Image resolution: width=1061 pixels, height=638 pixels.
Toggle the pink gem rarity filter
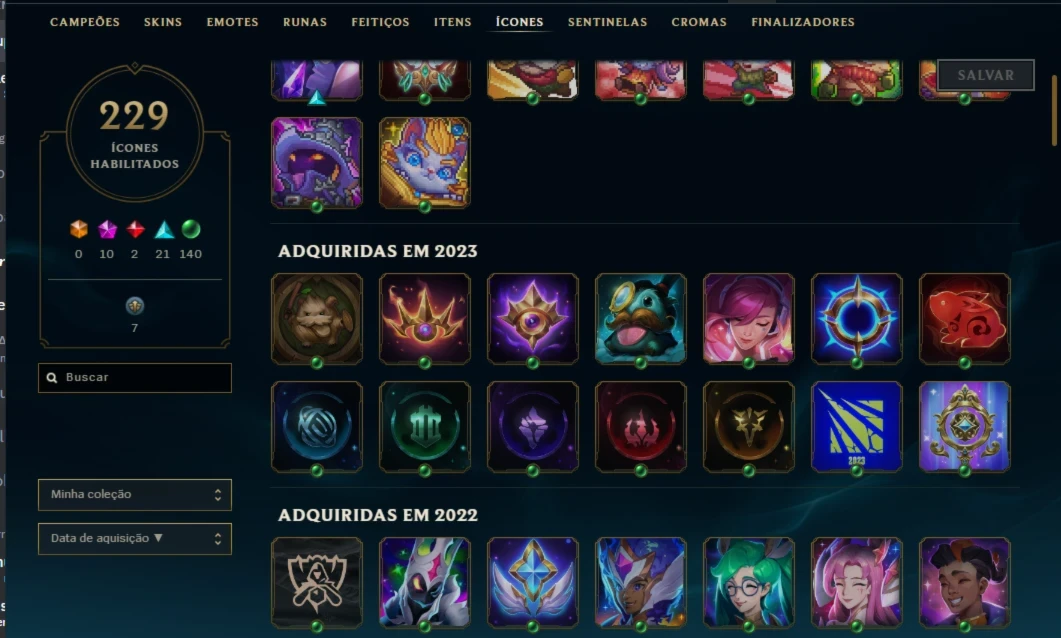pyautogui.click(x=107, y=229)
